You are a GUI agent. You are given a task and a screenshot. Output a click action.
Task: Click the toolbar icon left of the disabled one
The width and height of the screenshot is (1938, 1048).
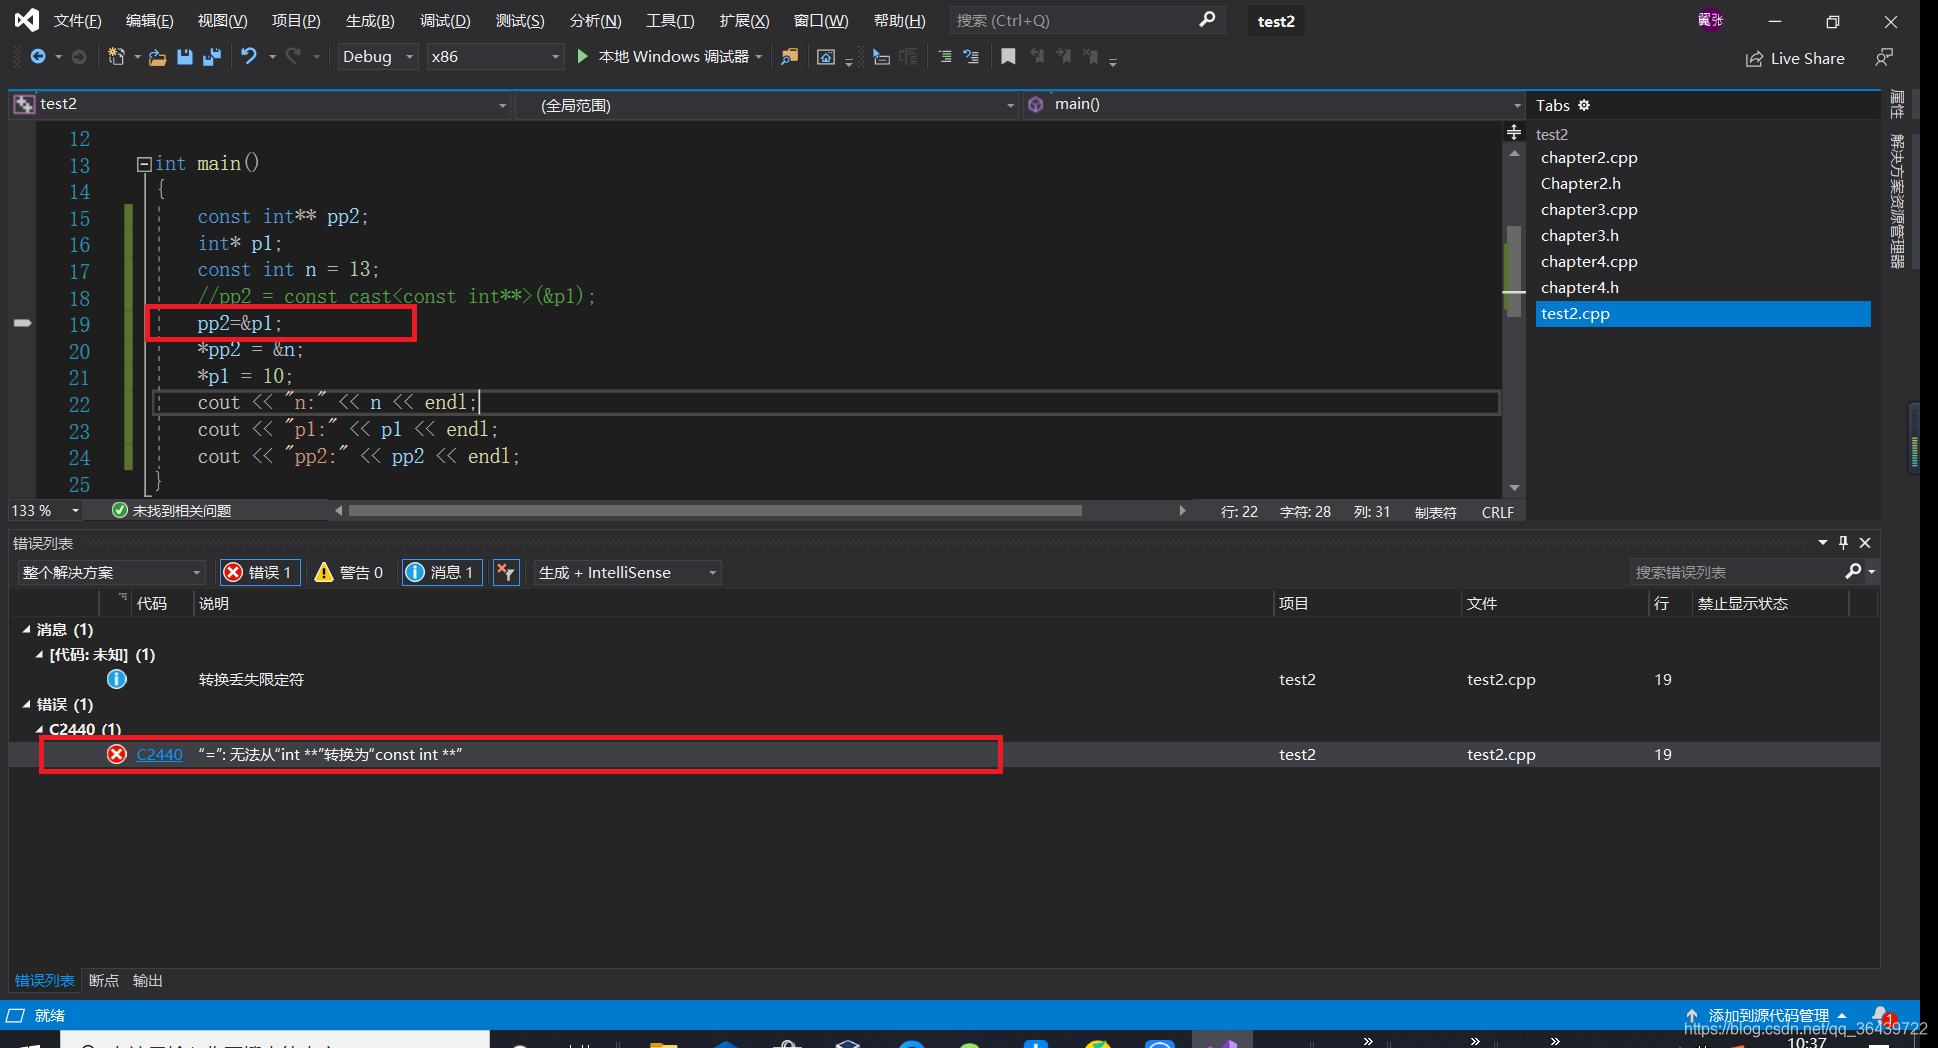click(x=881, y=57)
